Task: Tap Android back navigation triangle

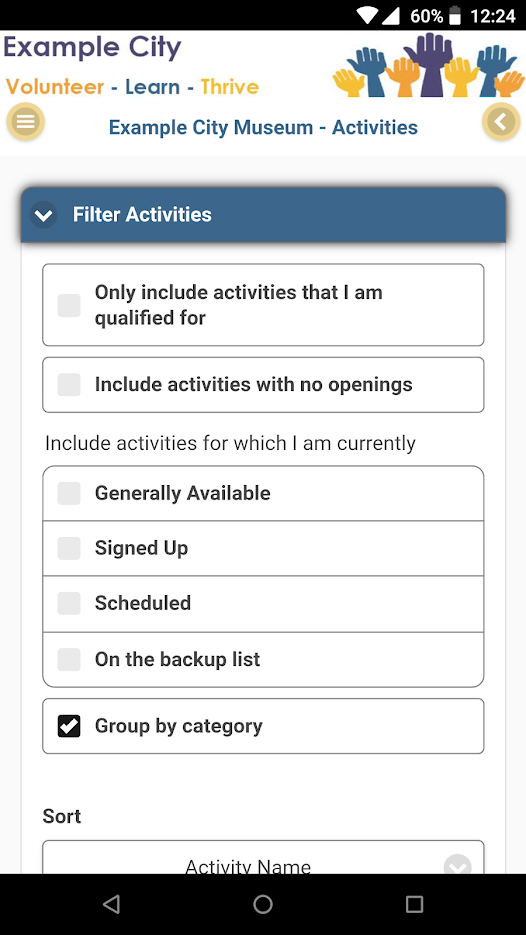Action: [x=111, y=904]
